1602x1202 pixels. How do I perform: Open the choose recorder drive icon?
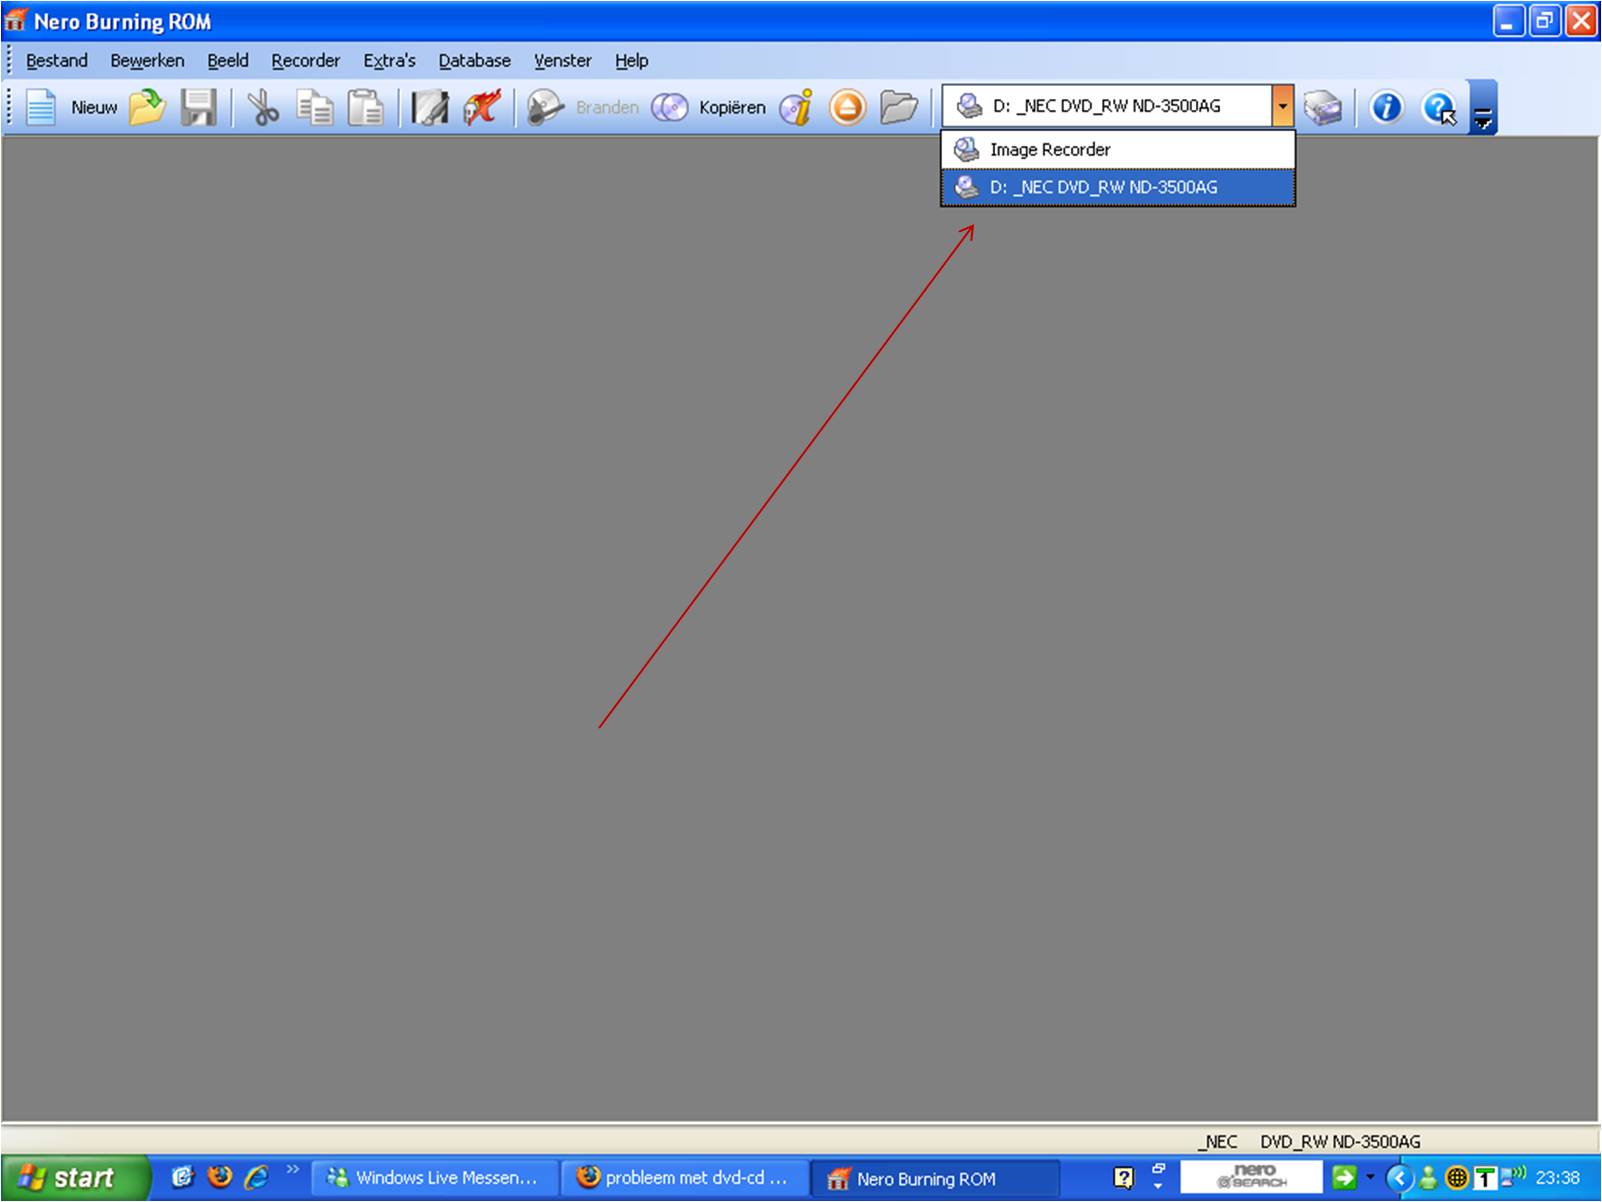click(1322, 107)
